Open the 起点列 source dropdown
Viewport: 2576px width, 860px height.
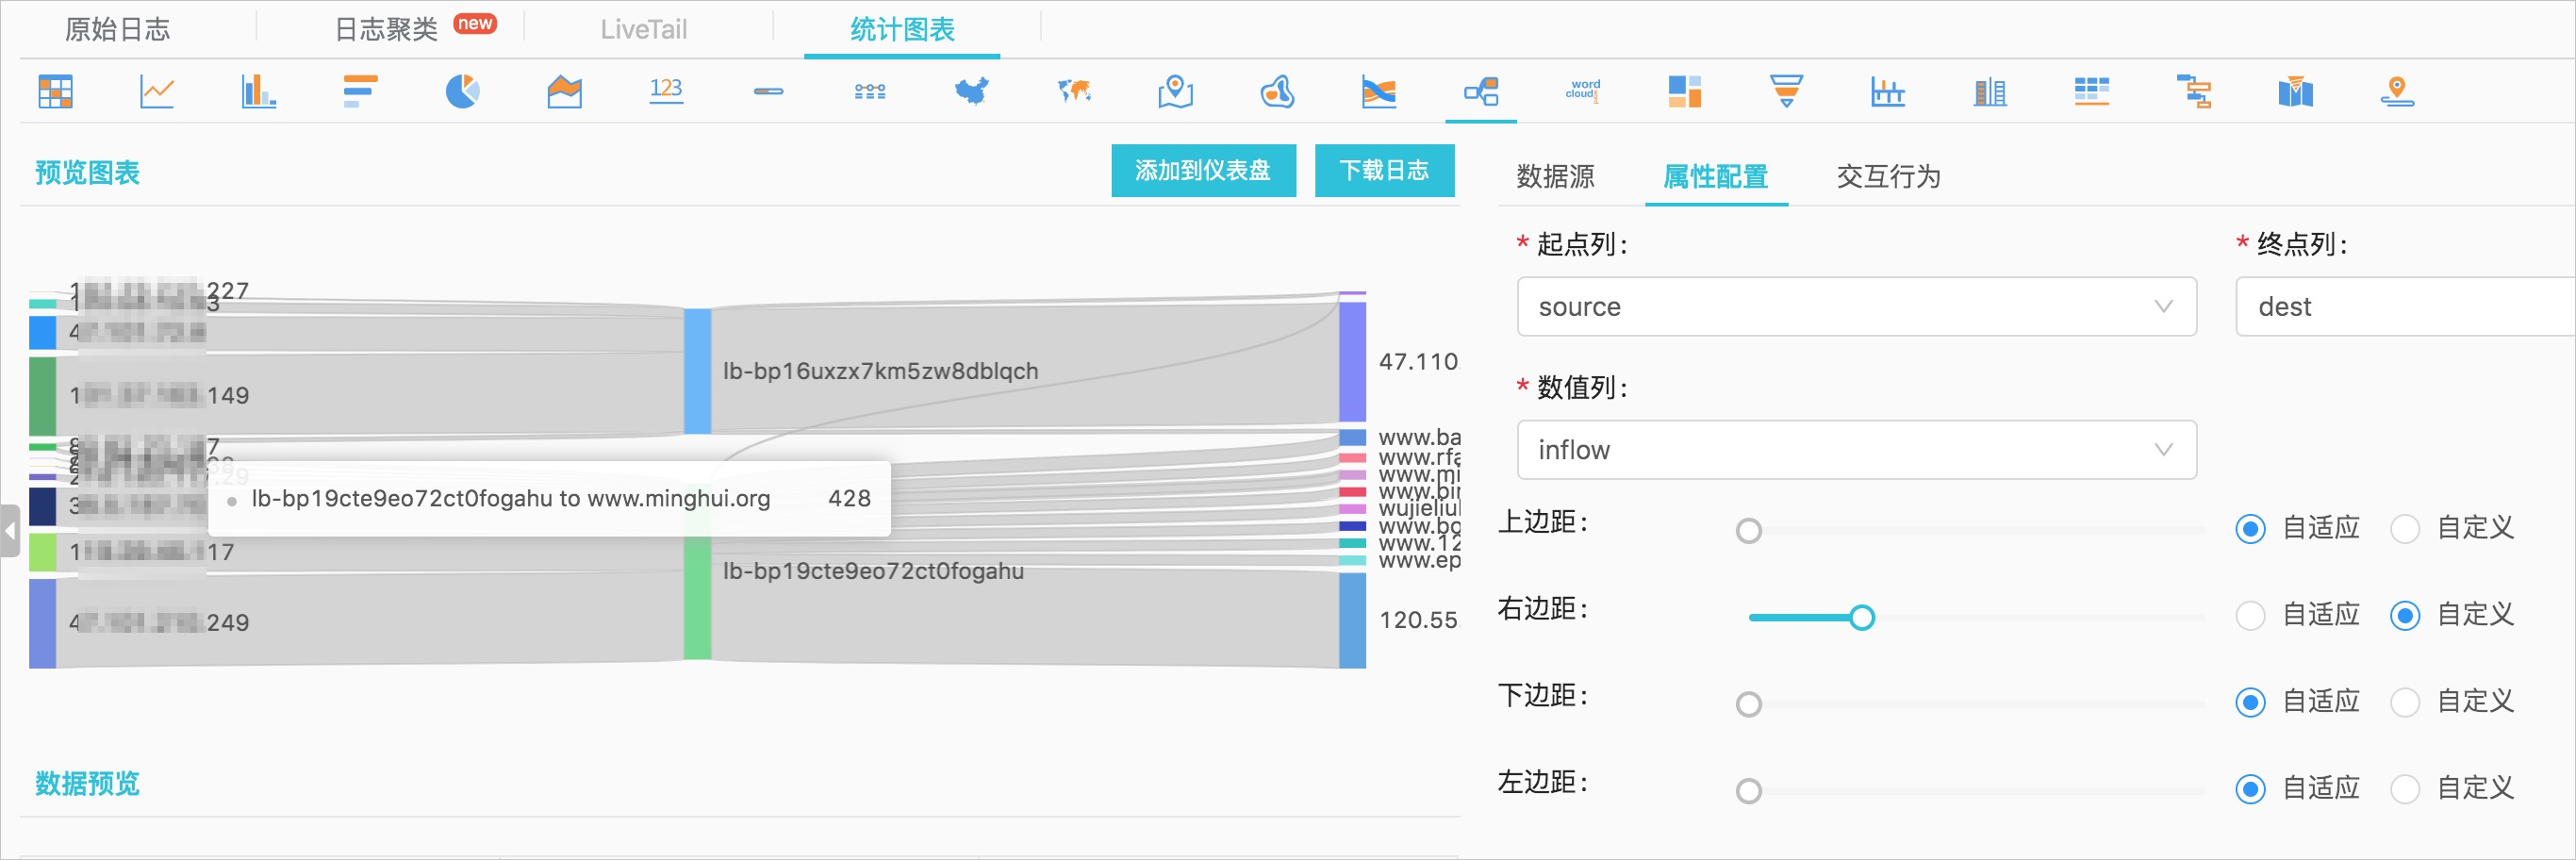[1856, 307]
